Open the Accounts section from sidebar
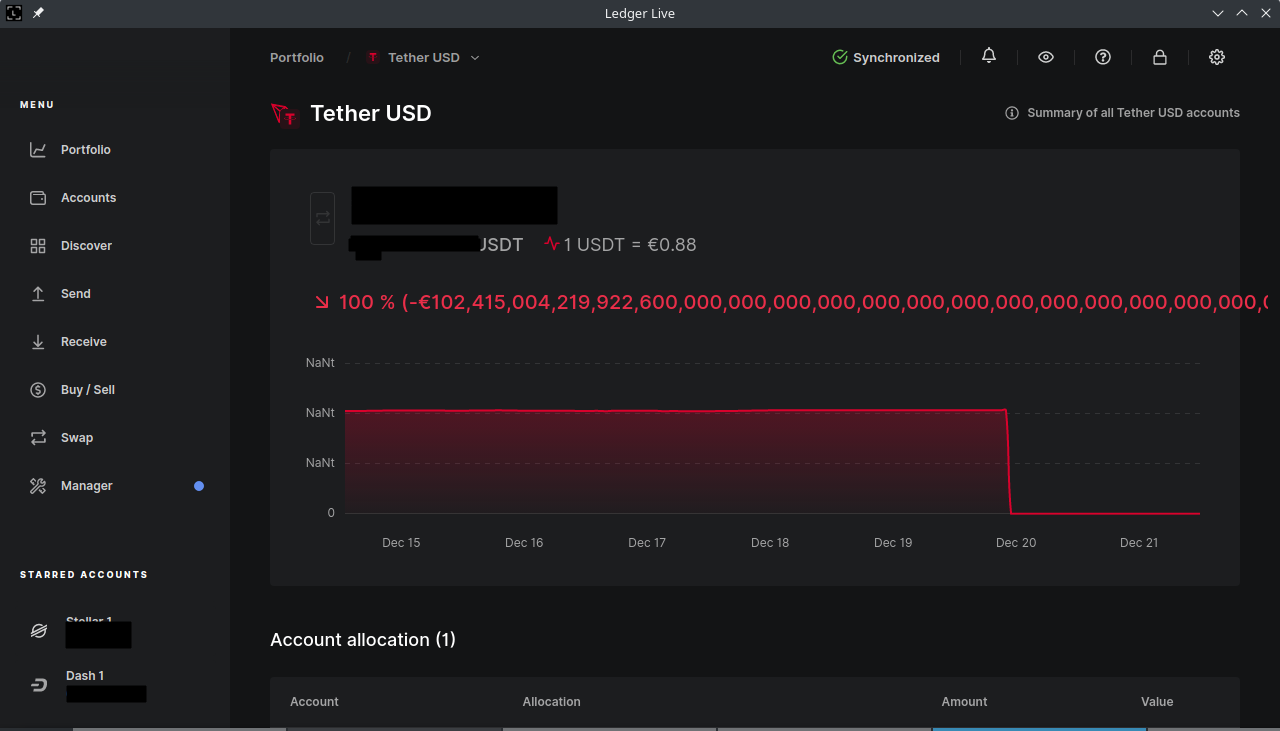1280x731 pixels. [88, 197]
